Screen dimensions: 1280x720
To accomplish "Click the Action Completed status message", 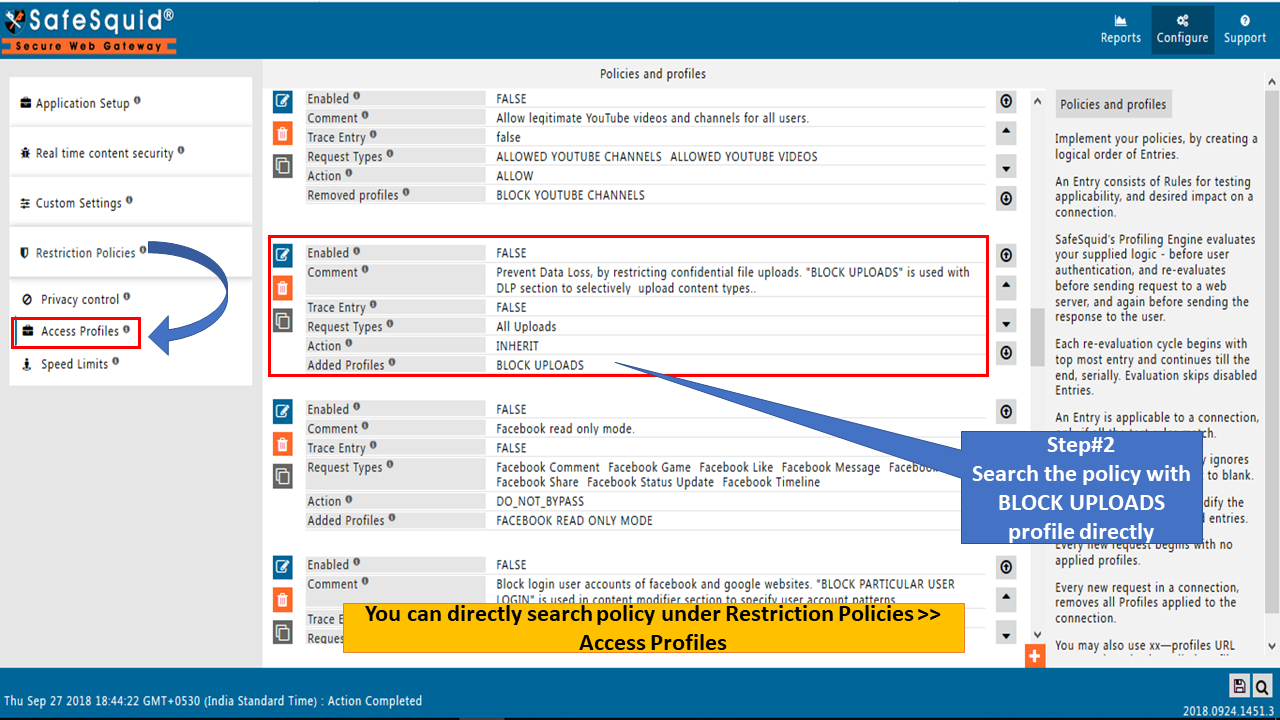I will [375, 701].
